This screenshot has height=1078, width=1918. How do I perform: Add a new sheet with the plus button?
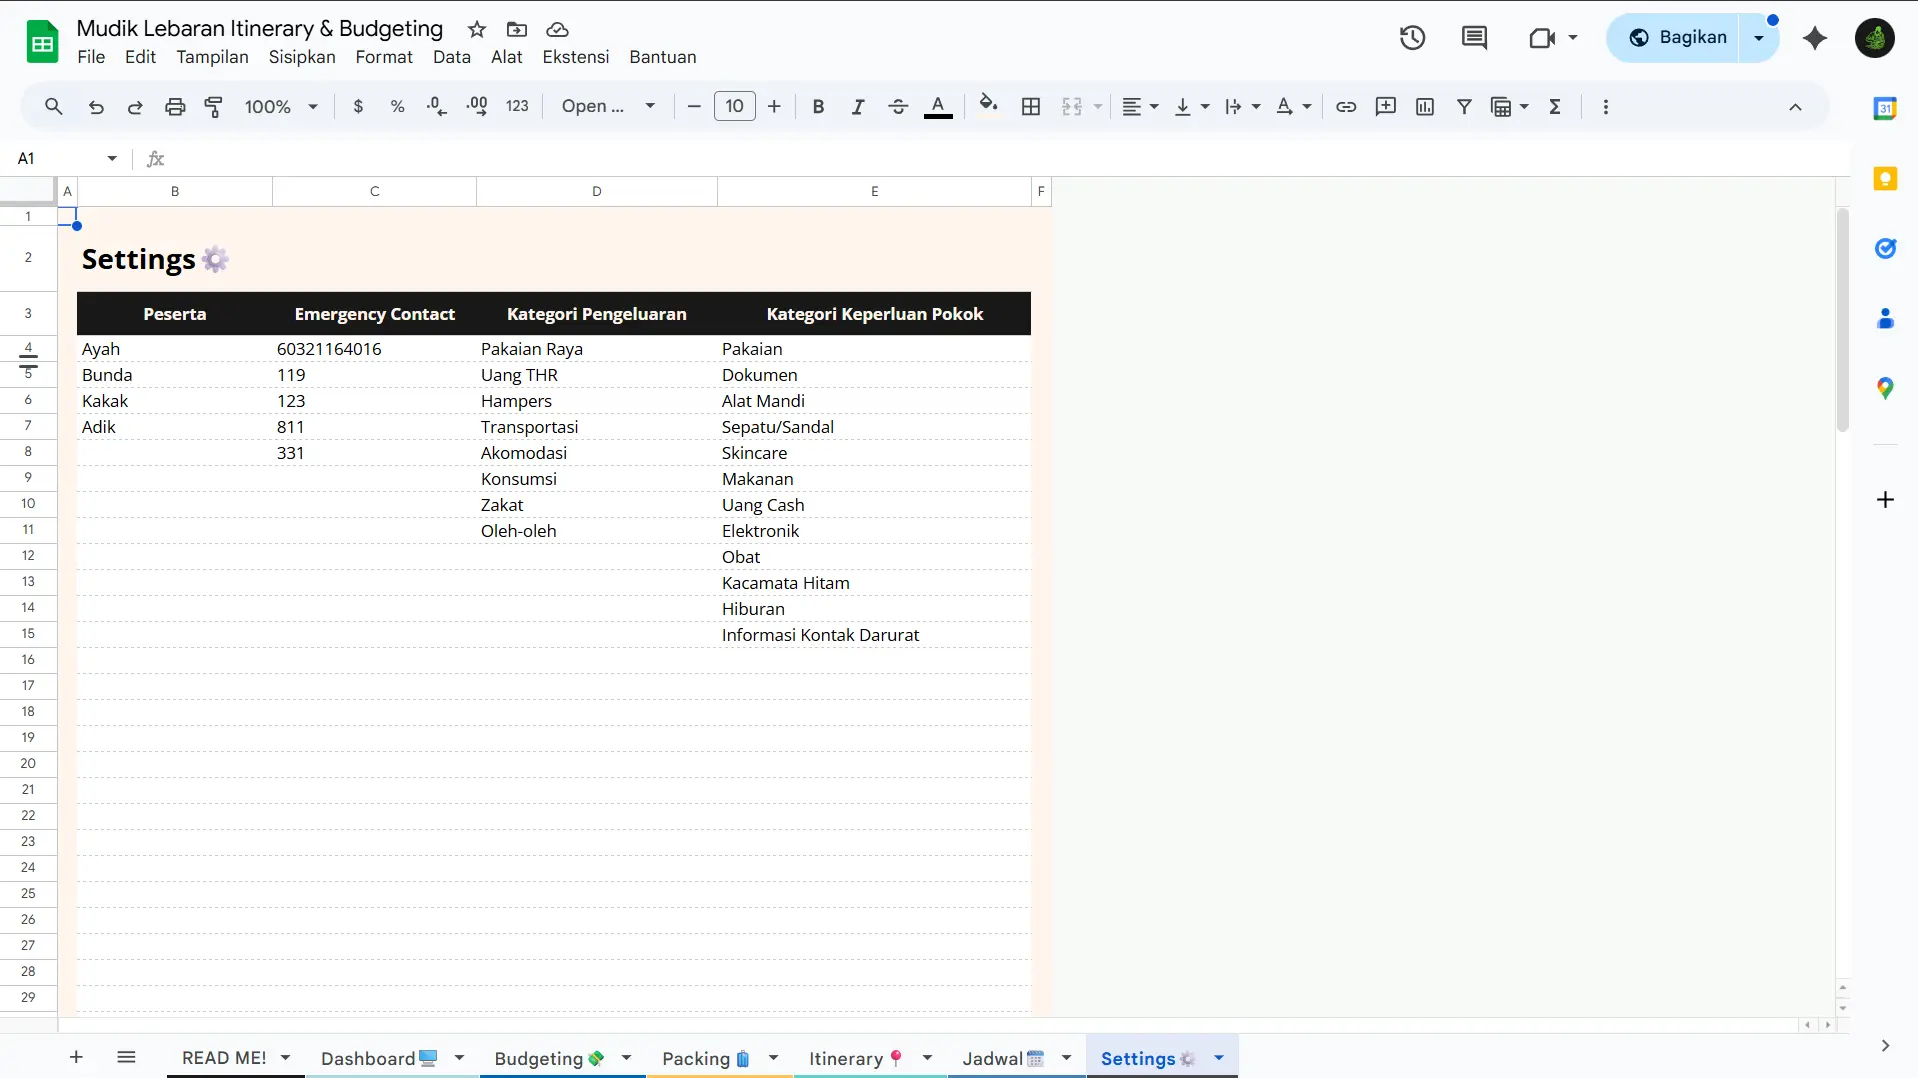coord(75,1057)
